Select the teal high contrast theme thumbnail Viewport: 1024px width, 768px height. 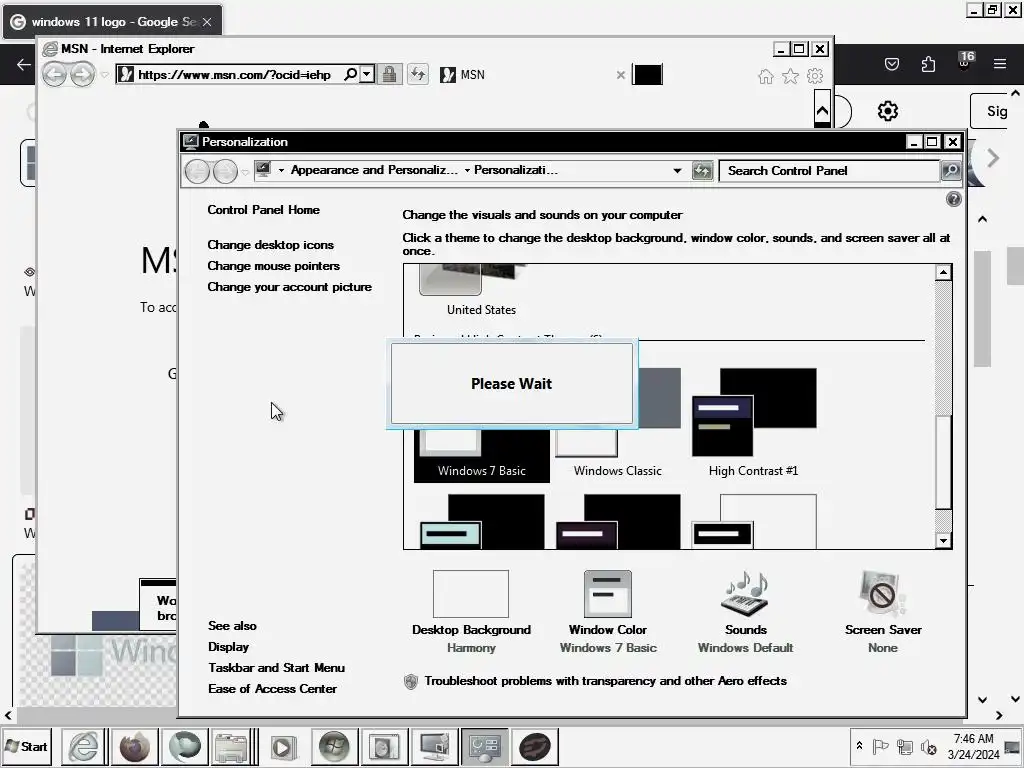pyautogui.click(x=482, y=521)
